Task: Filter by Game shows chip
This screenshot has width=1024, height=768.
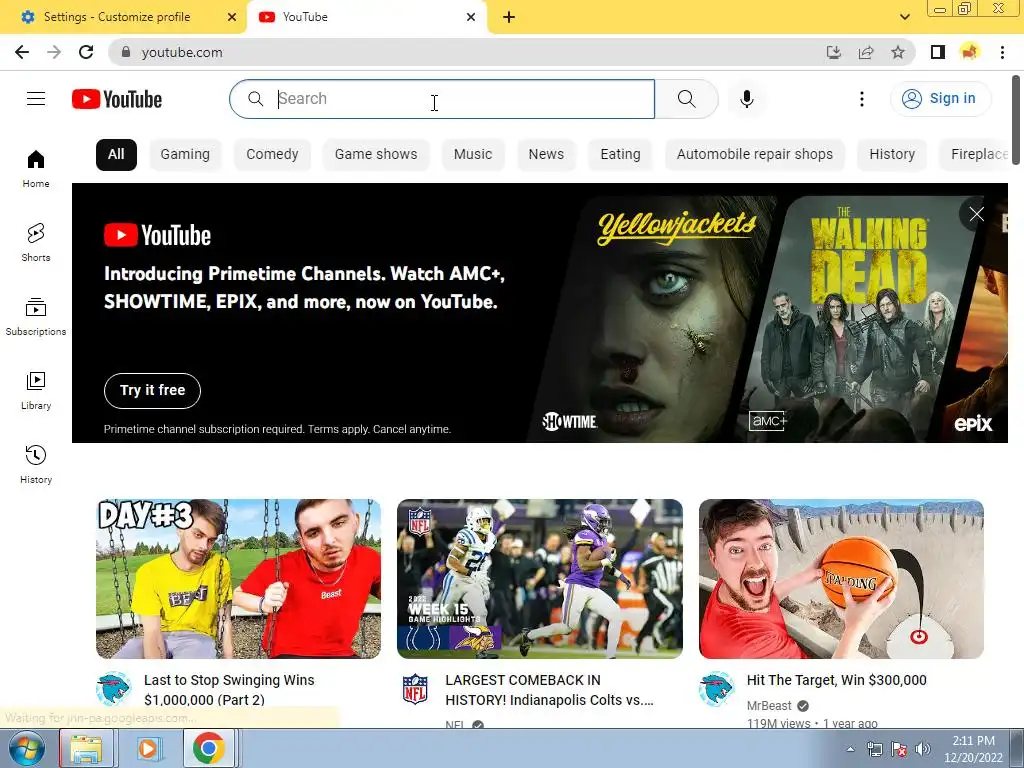Action: click(x=376, y=155)
